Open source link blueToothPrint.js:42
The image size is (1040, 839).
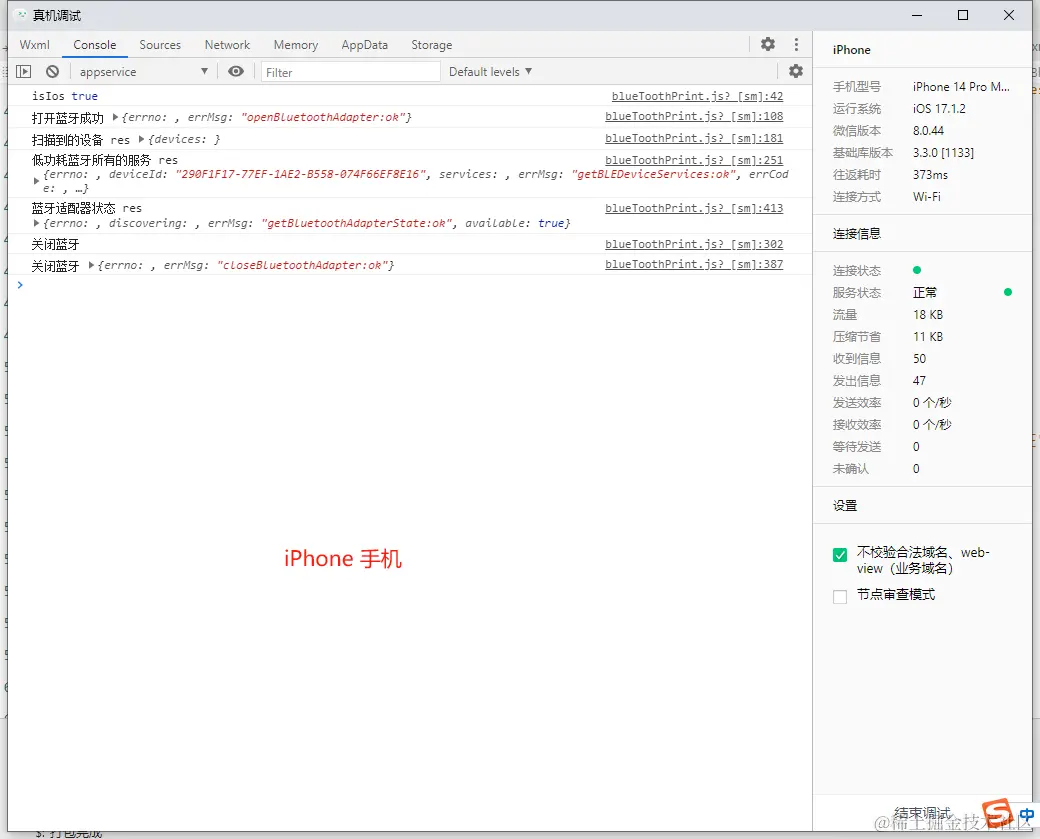point(697,96)
